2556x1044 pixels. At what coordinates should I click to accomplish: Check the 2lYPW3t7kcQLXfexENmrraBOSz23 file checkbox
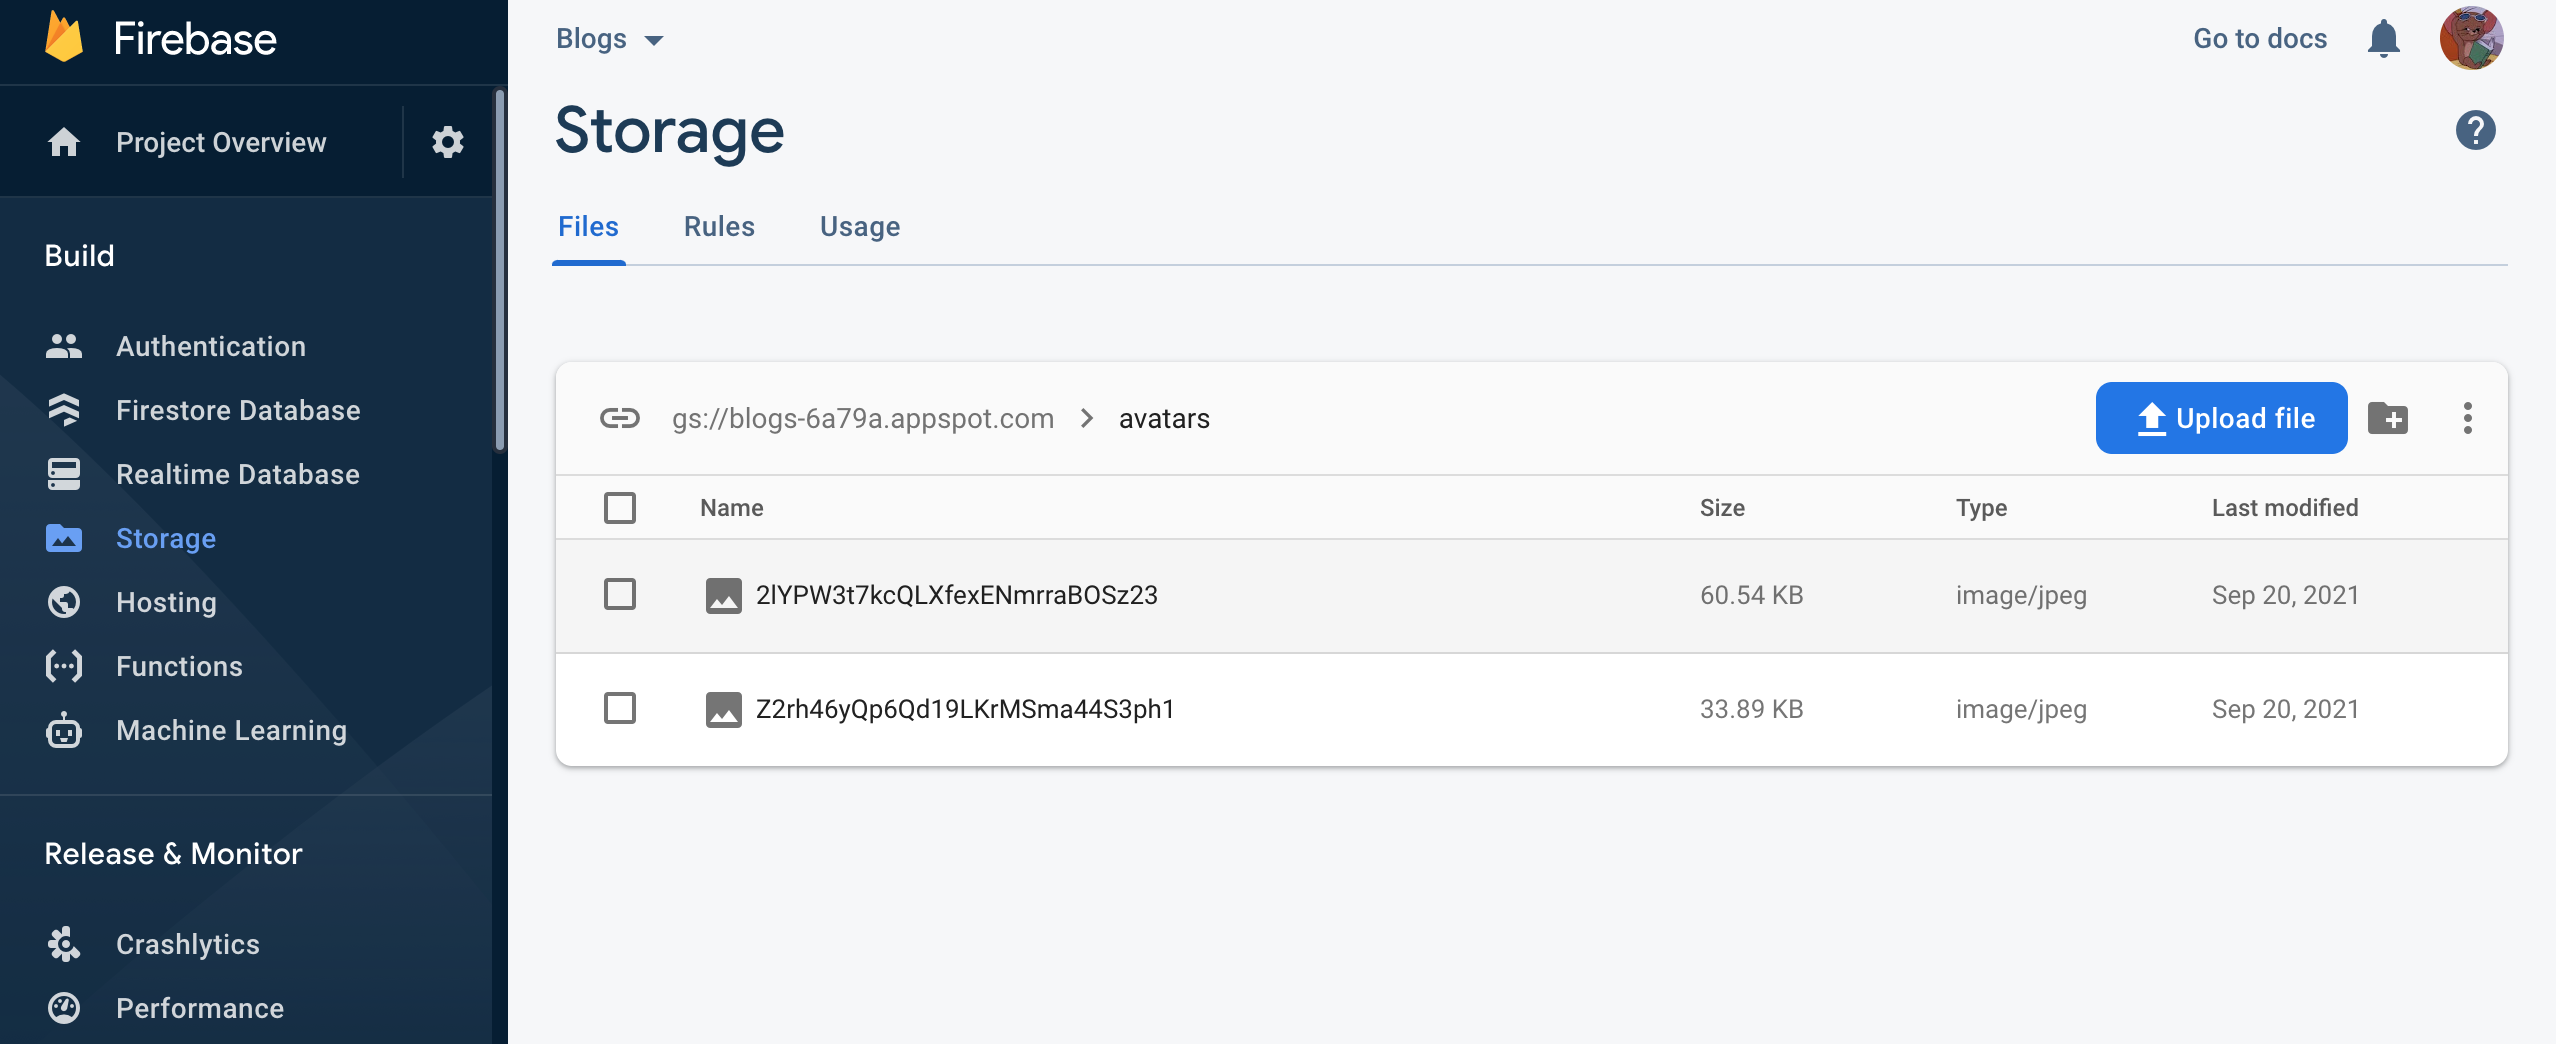pos(620,595)
